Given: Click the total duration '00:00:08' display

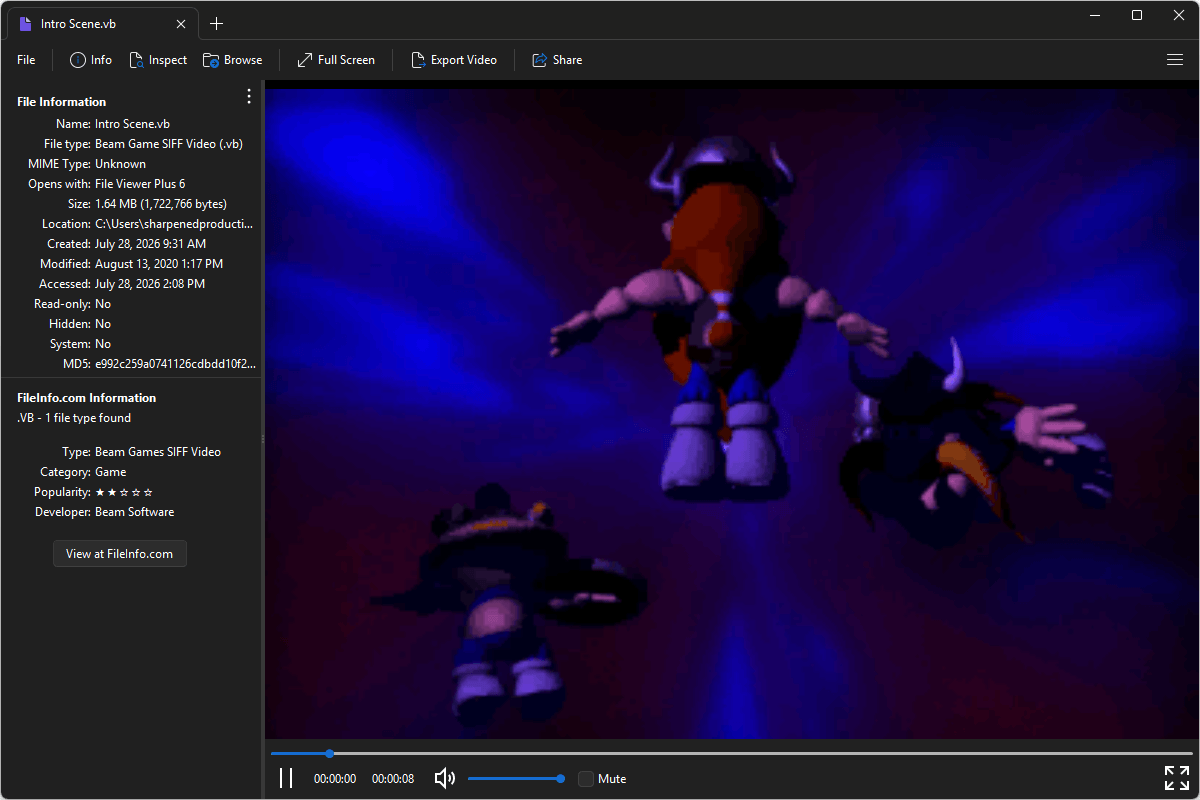Looking at the screenshot, I should (x=393, y=779).
